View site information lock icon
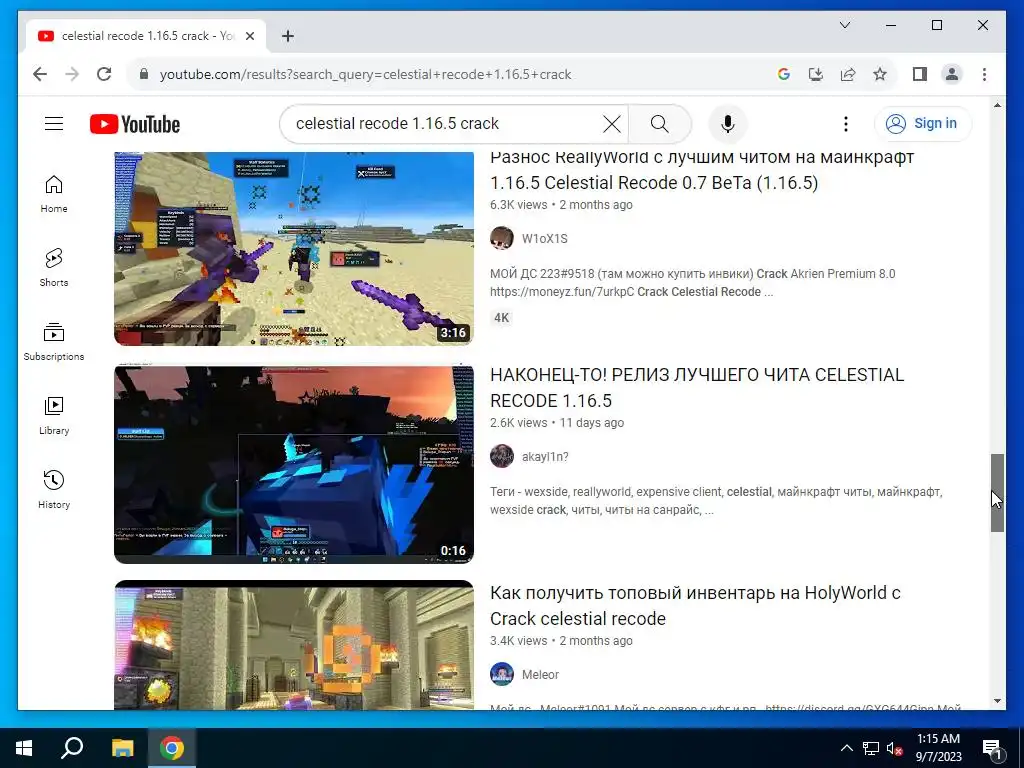 click(x=144, y=74)
